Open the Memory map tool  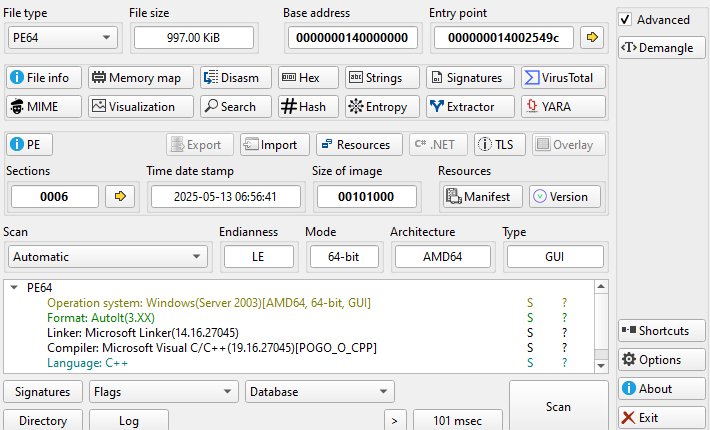coord(139,78)
